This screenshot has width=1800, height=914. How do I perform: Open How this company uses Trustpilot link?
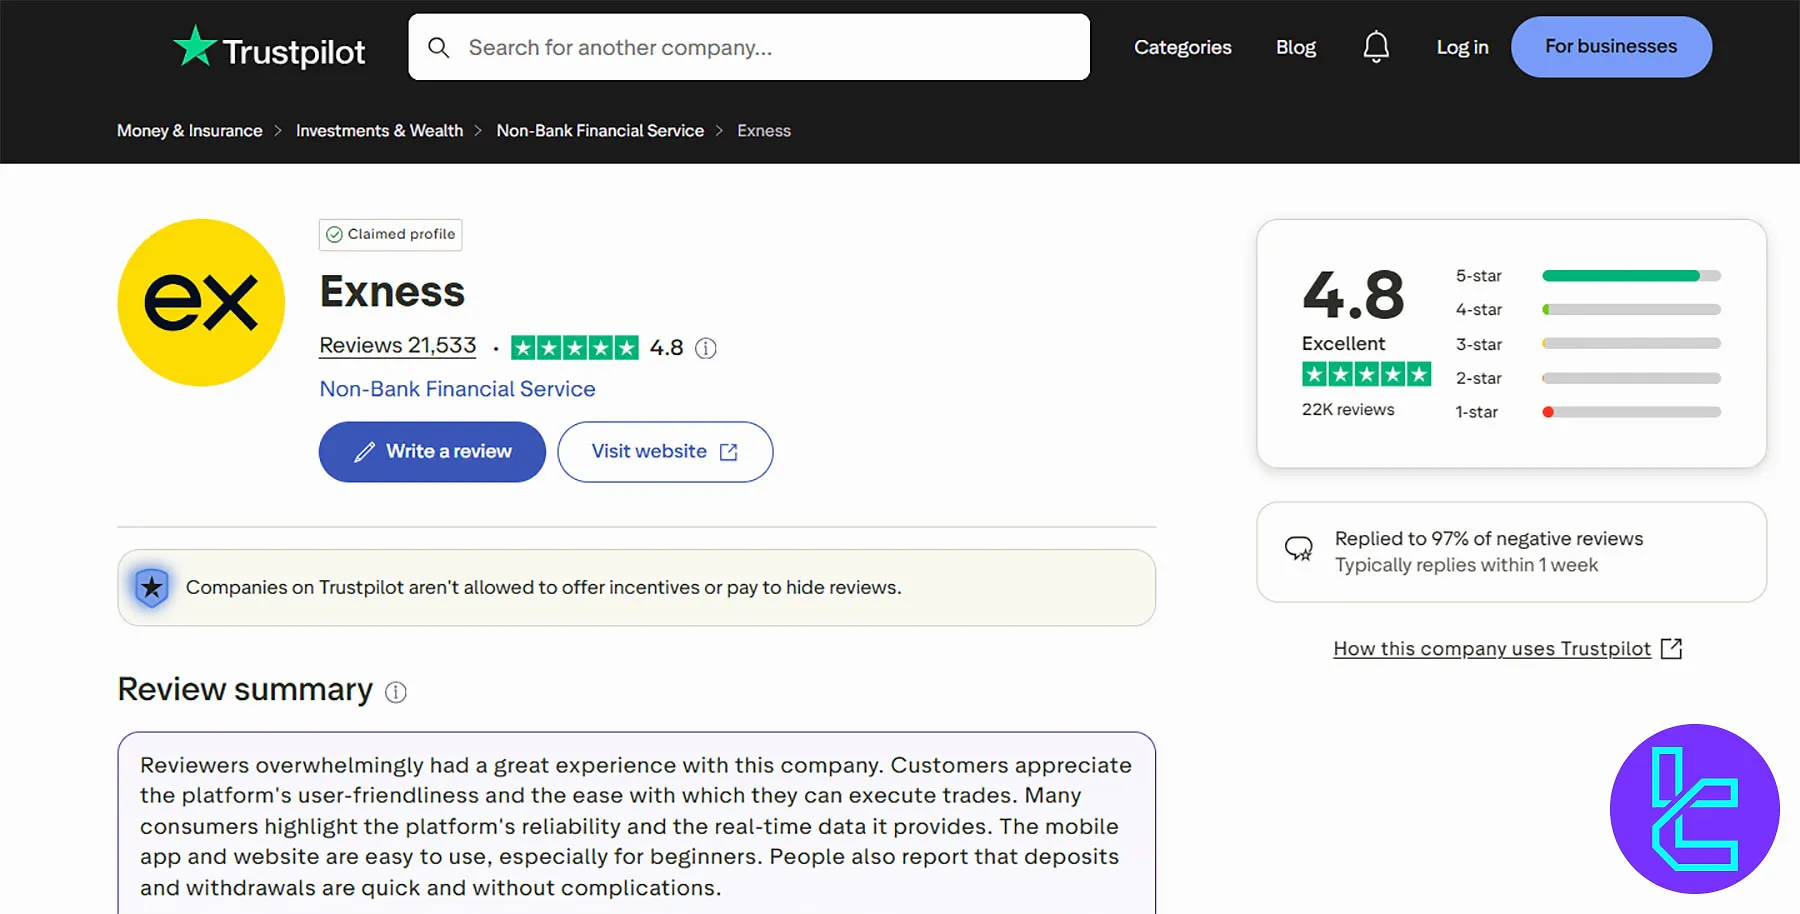coord(1491,649)
